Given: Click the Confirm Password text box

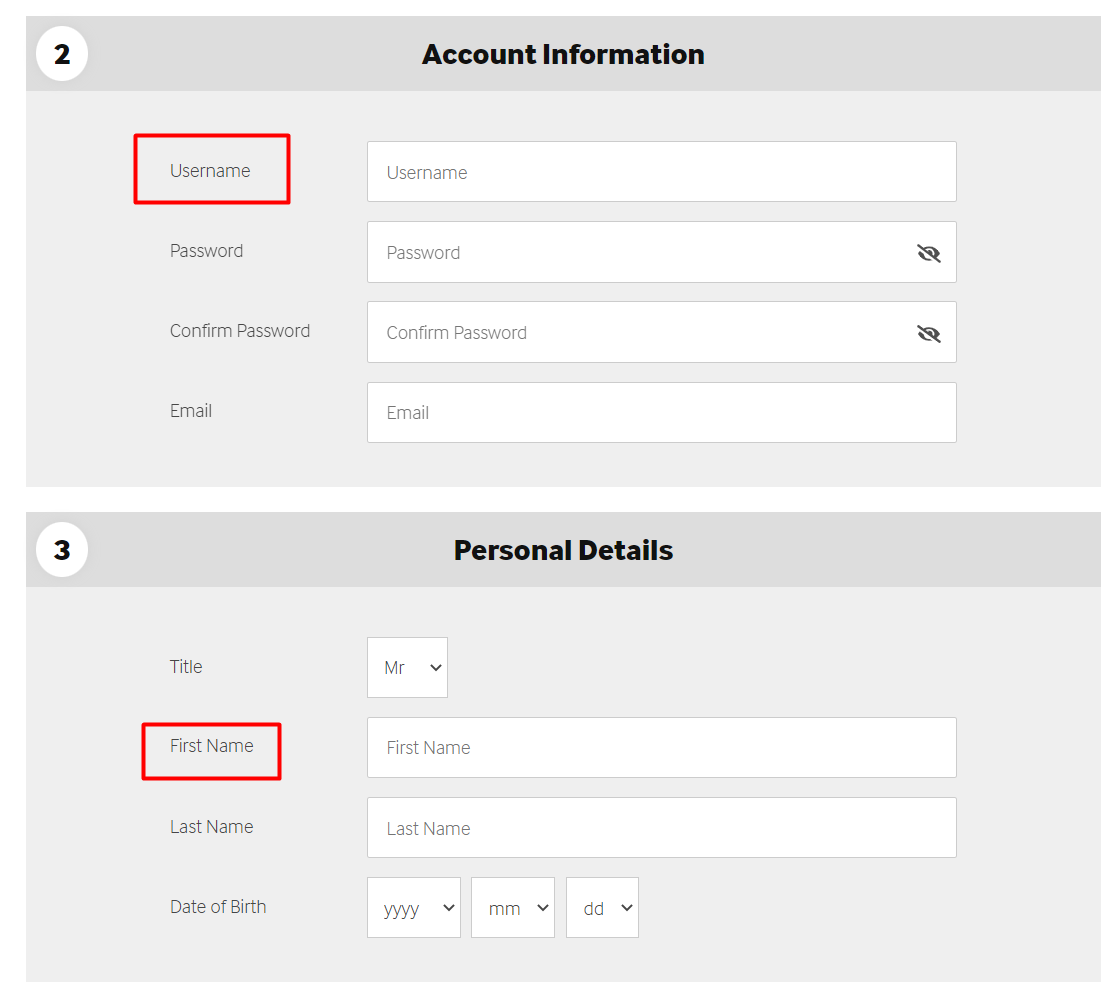Looking at the screenshot, I should pos(640,332).
